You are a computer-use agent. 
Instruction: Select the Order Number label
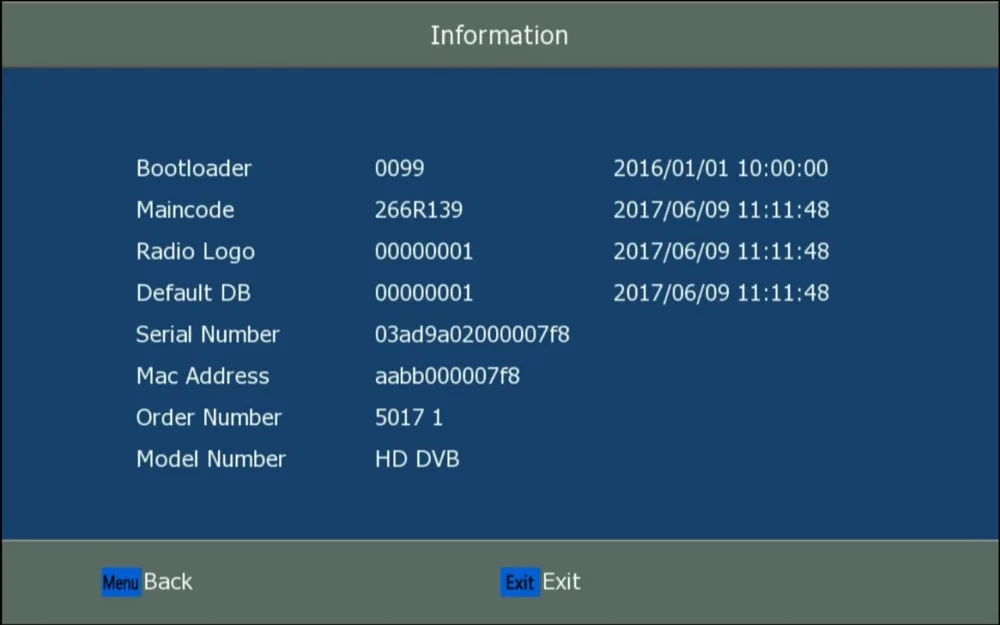pos(209,417)
